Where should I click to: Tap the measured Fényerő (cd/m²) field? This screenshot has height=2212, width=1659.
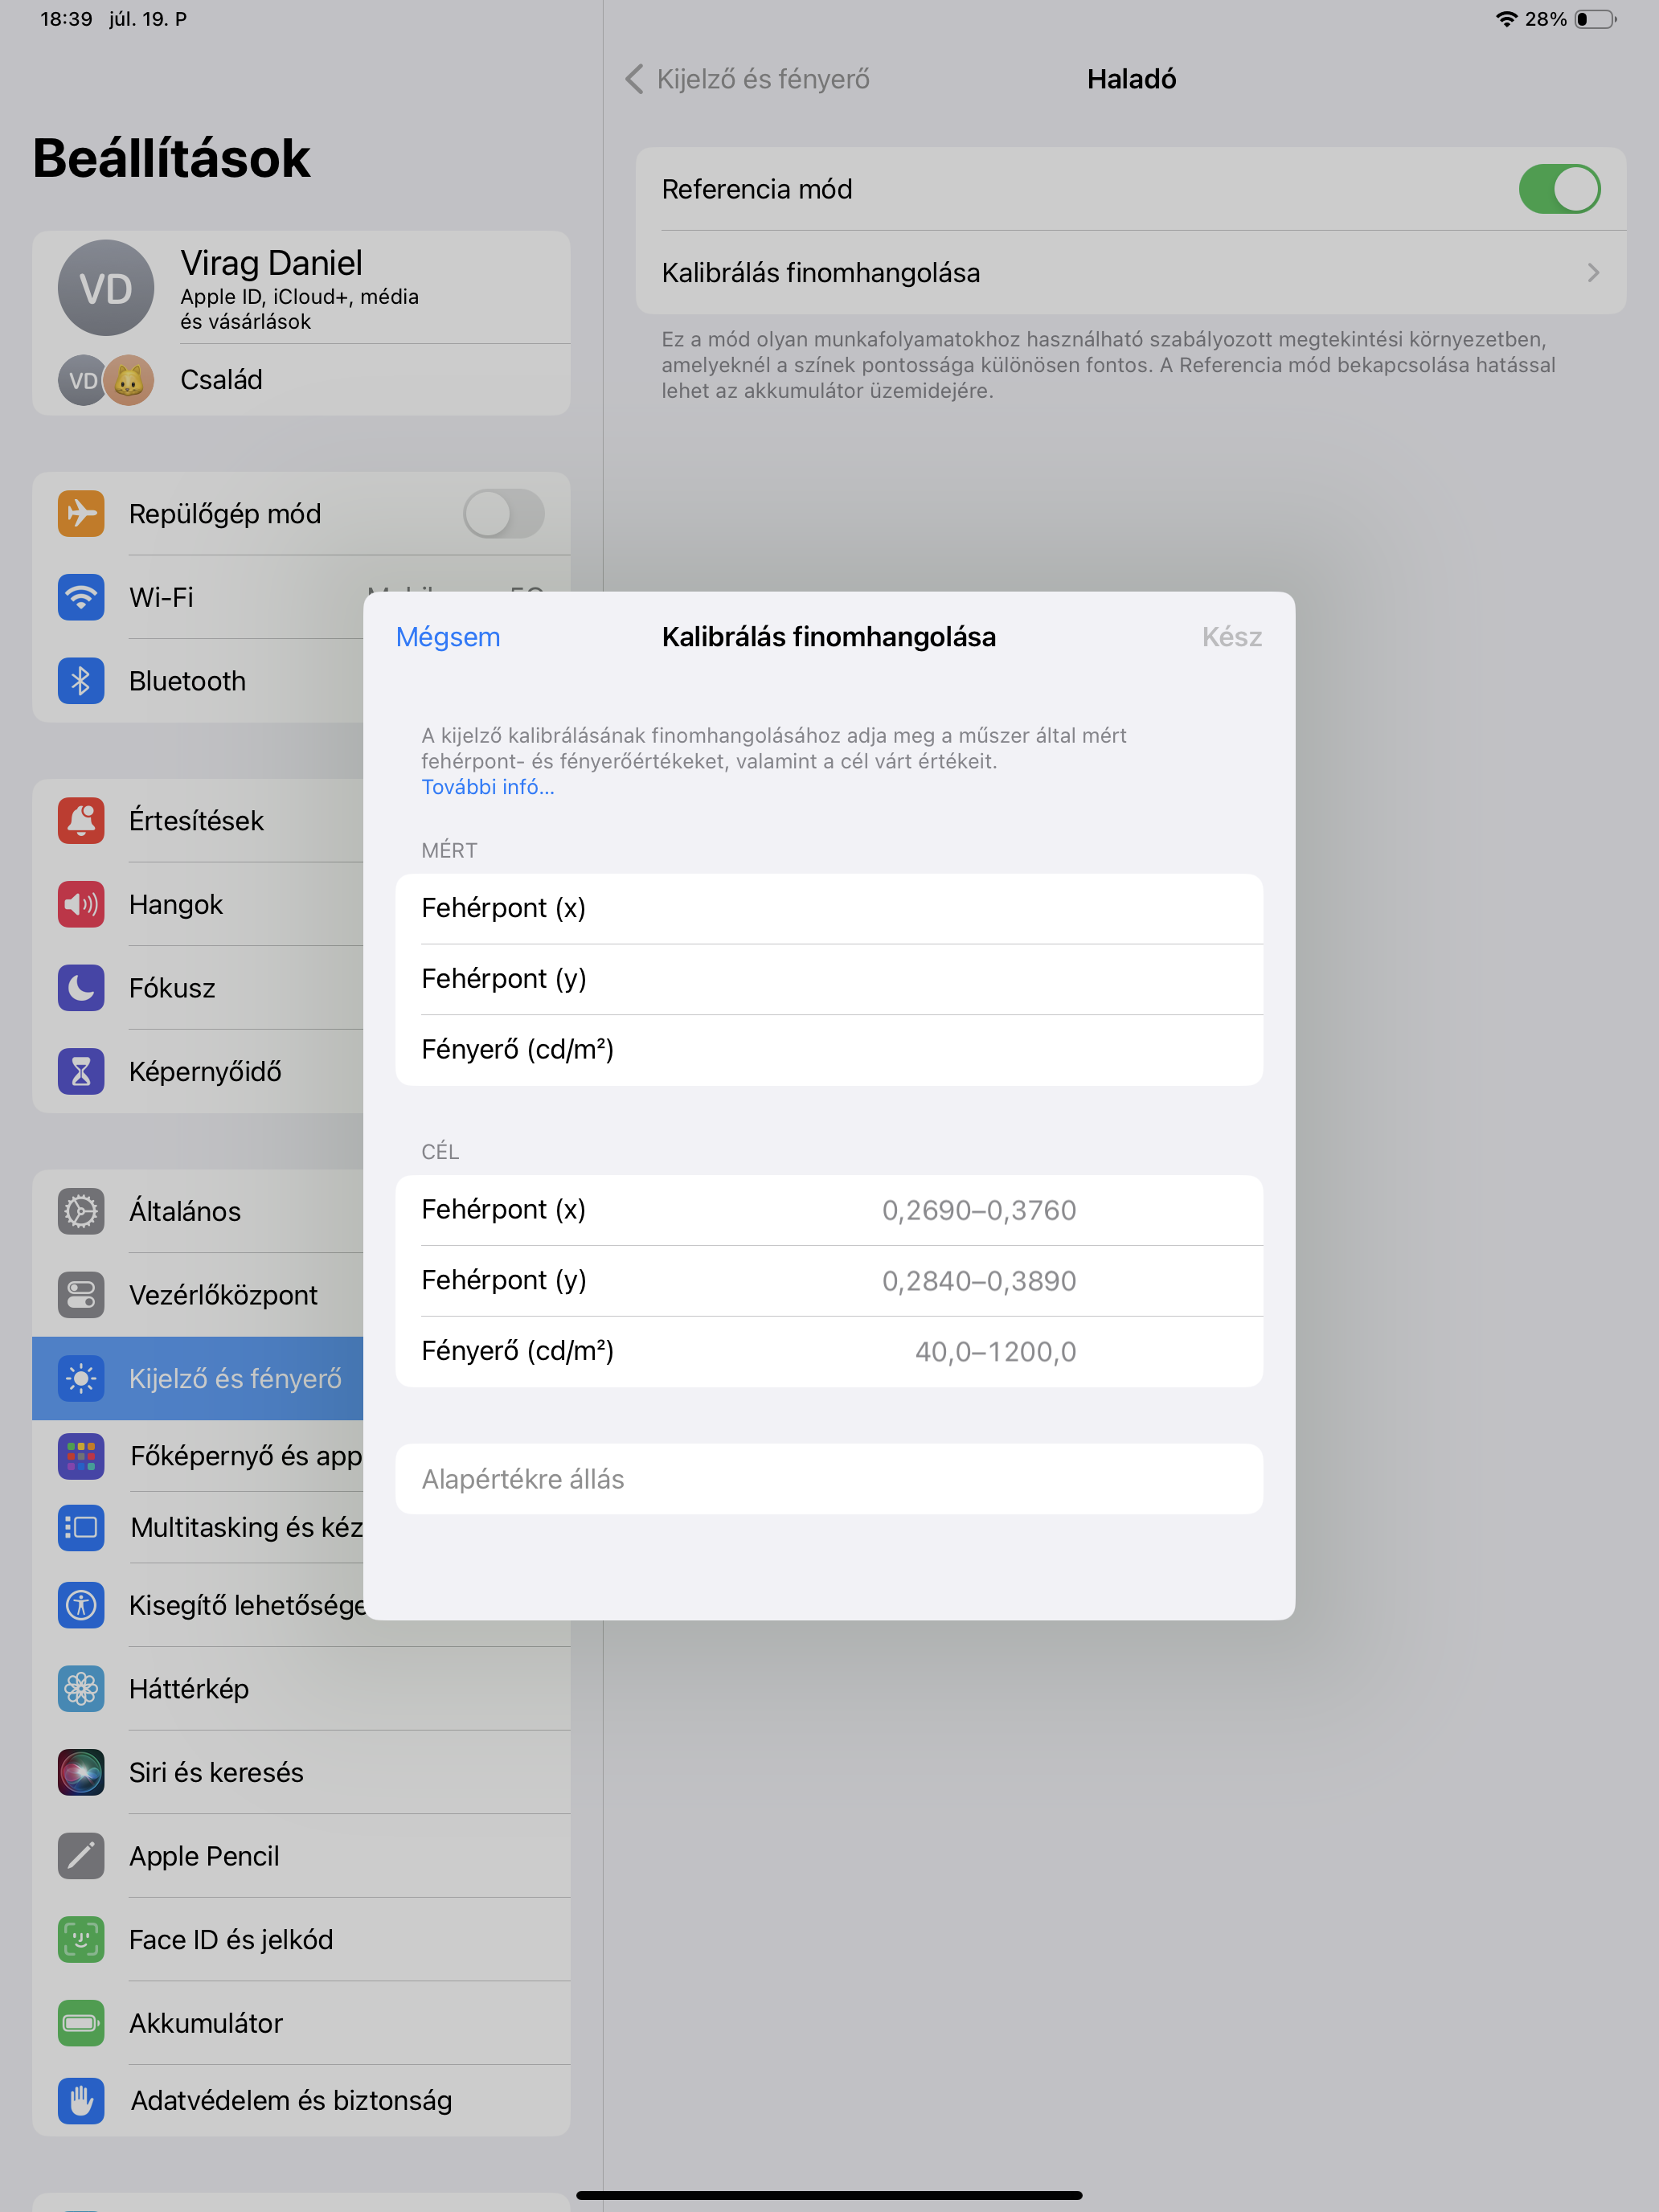[829, 1050]
